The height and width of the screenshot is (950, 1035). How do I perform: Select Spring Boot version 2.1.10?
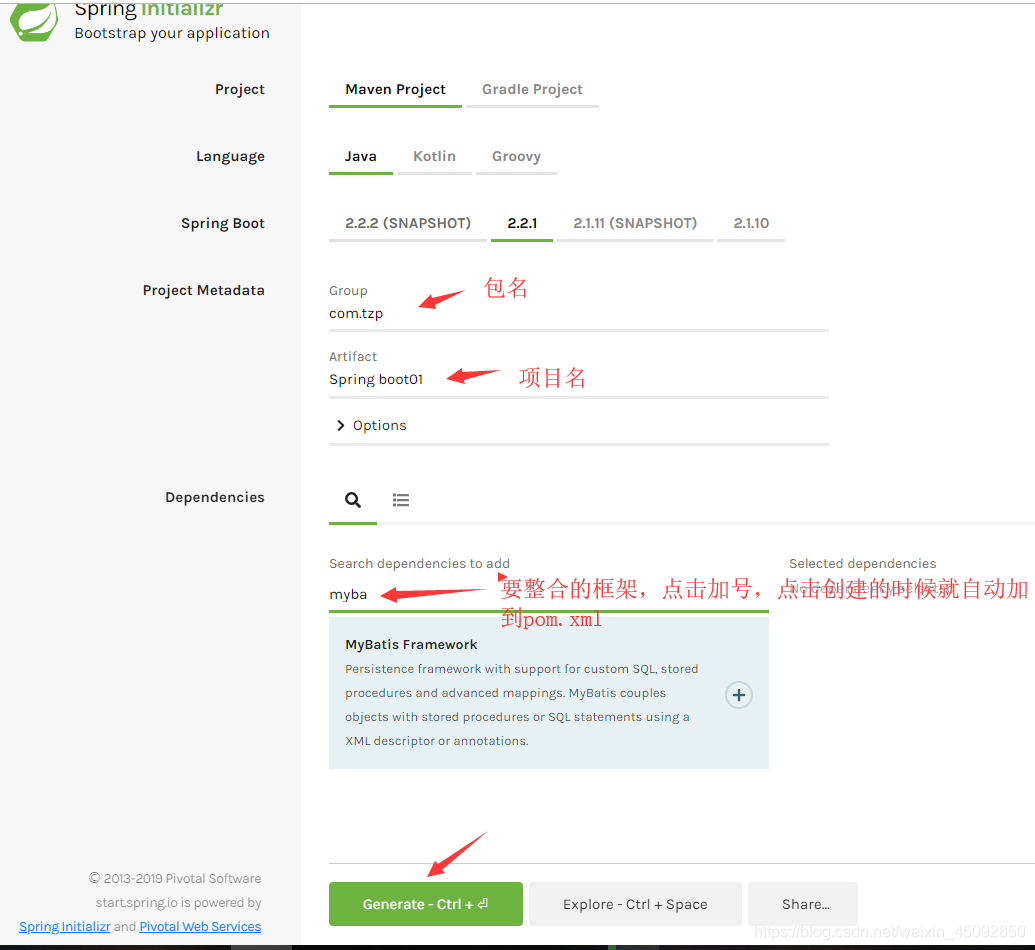751,223
